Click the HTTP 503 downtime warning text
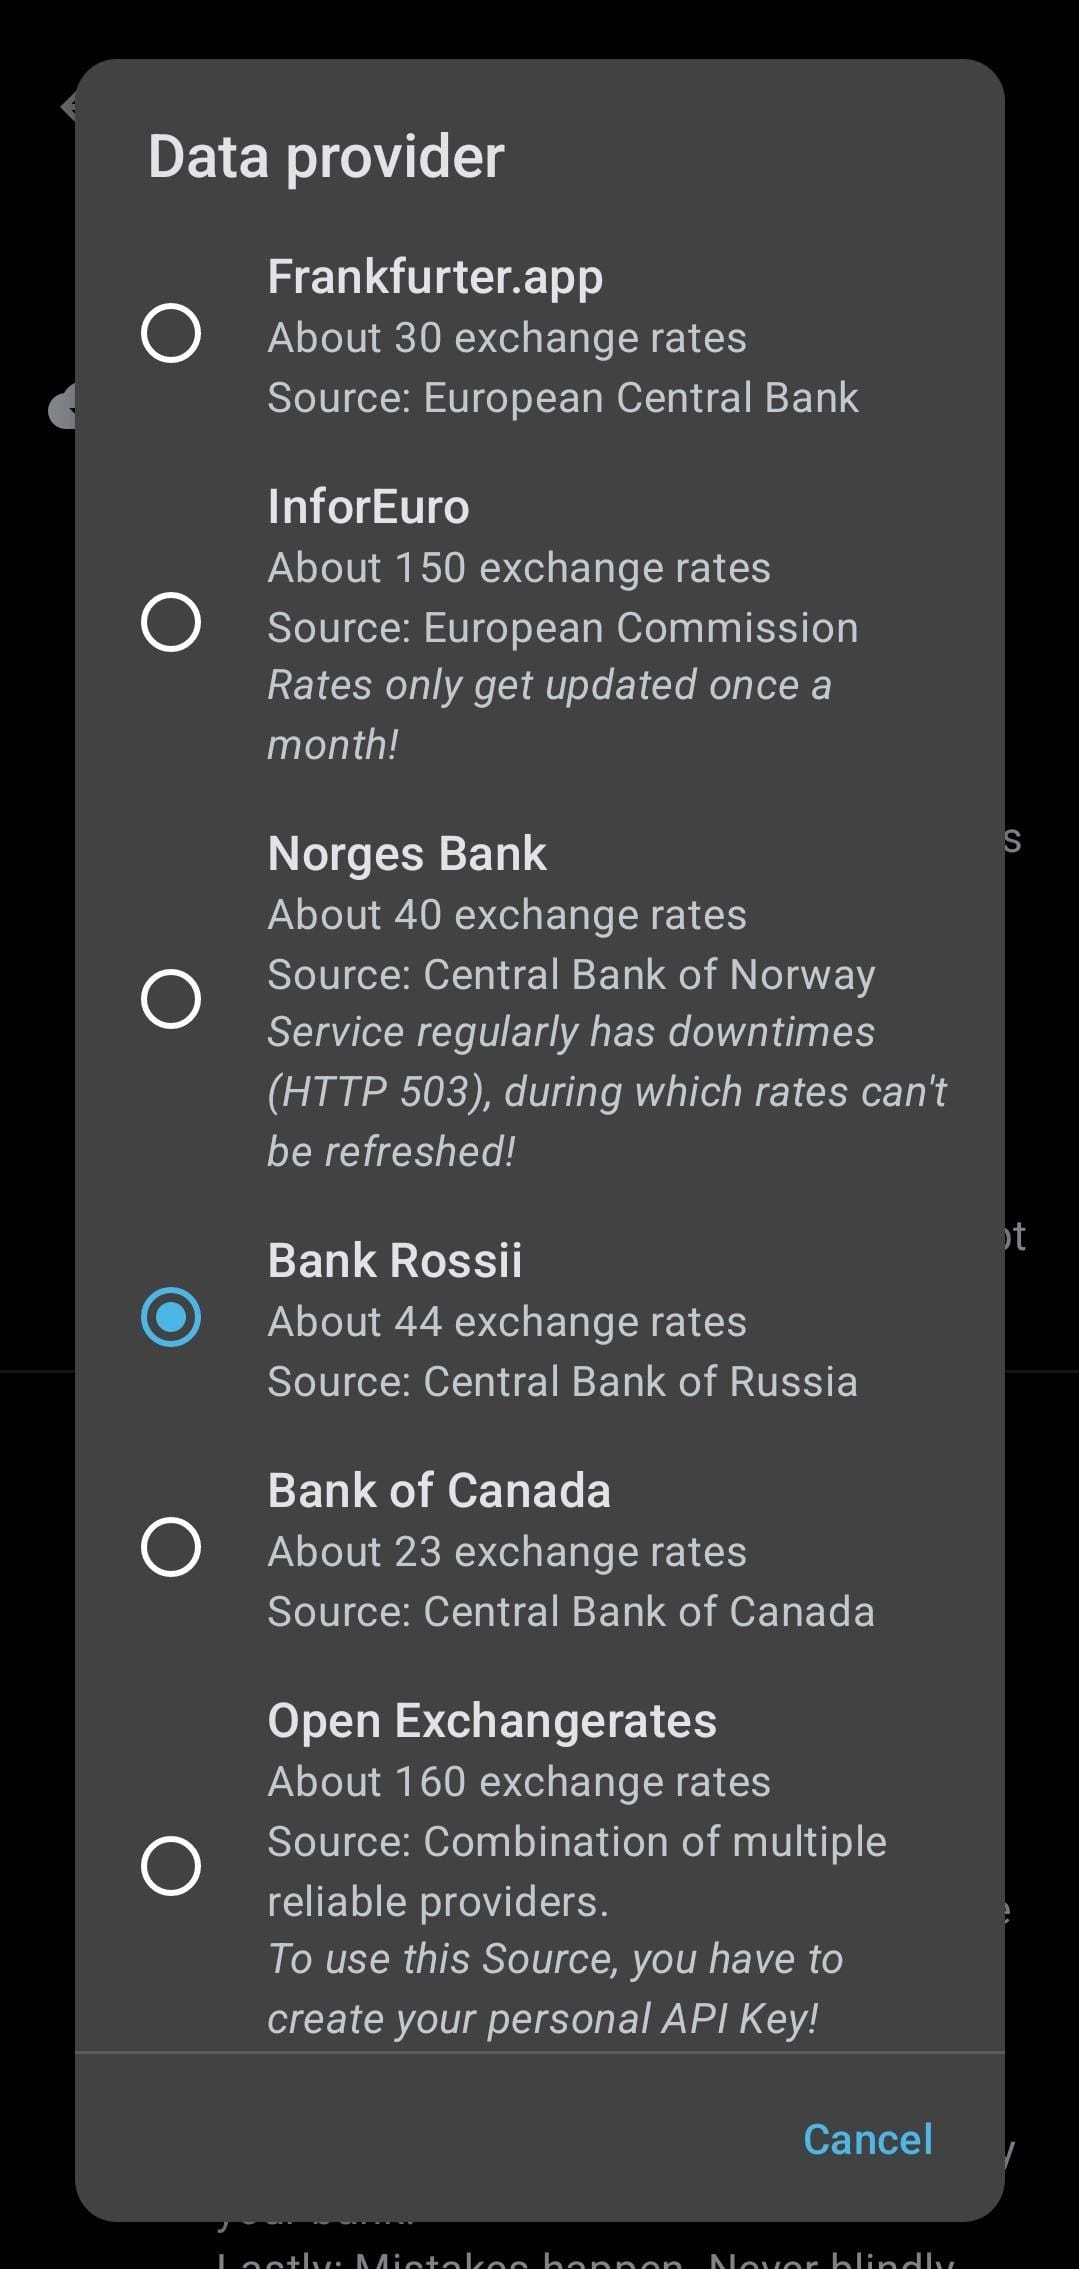The width and height of the screenshot is (1079, 2269). (606, 1092)
